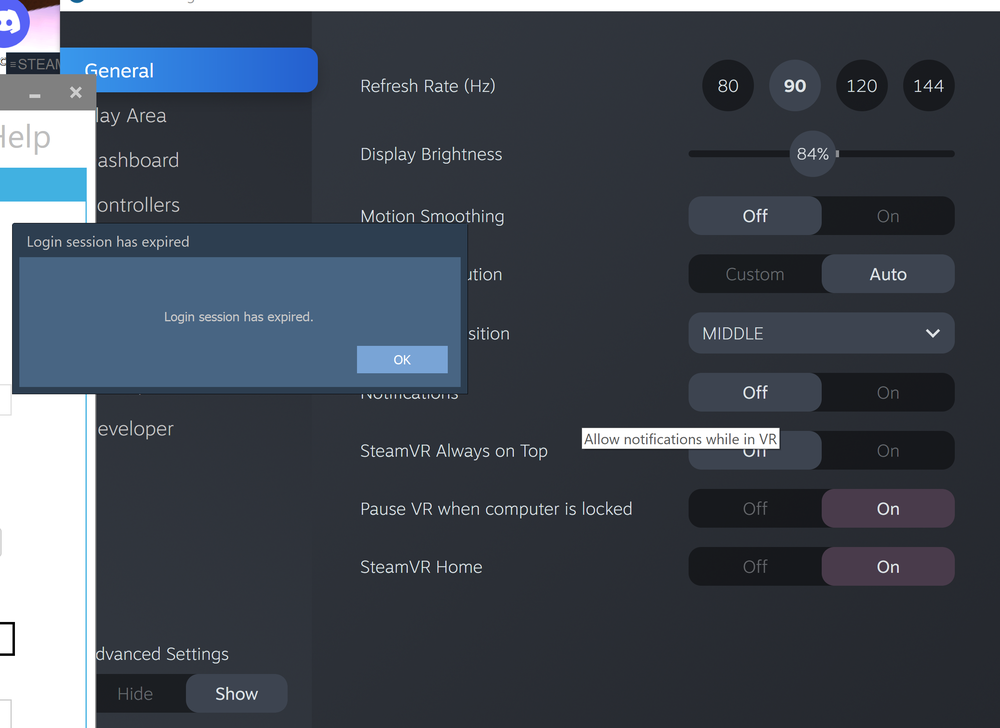This screenshot has width=1000, height=728.
Task: Click the Motion Smoothing label
Action: (x=432, y=216)
